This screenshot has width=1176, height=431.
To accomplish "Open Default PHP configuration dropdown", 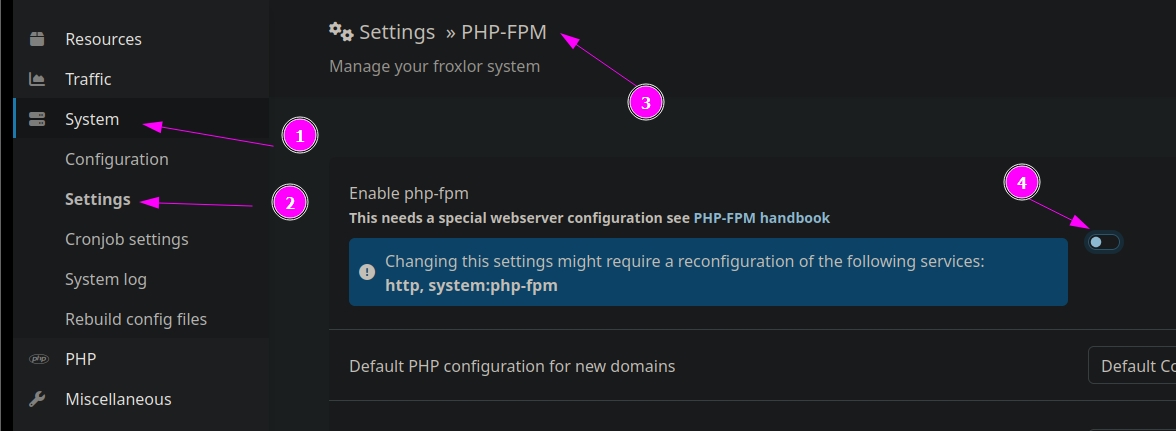I will click(x=1132, y=366).
